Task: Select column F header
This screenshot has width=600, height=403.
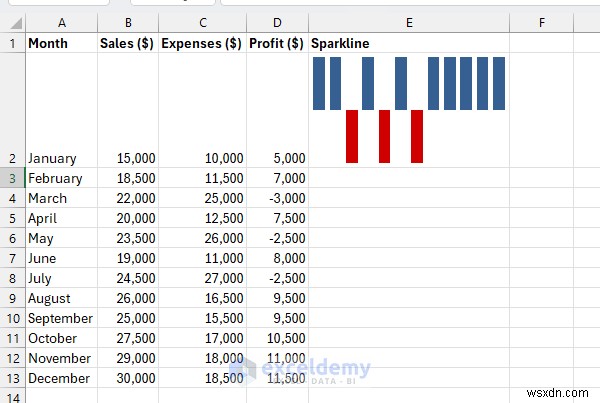Action: tap(541, 23)
